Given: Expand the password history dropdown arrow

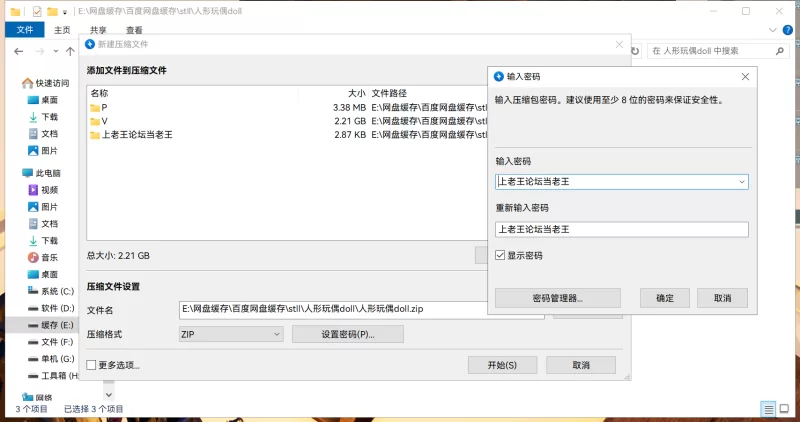Looking at the screenshot, I should coord(742,182).
